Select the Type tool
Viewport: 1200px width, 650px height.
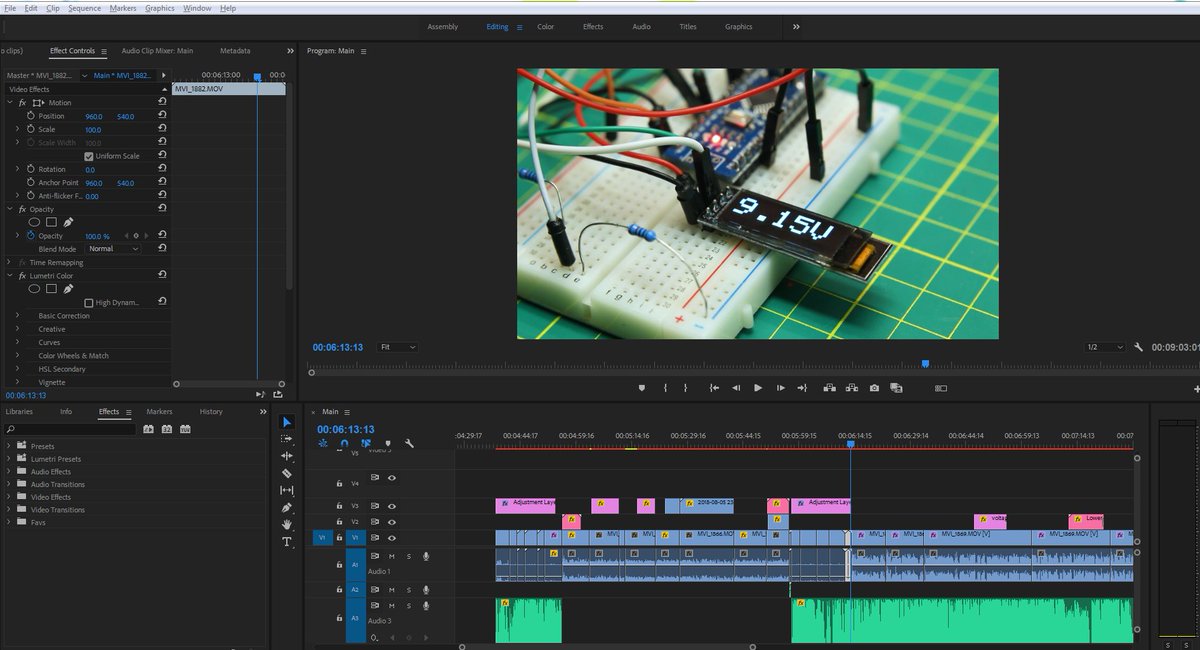point(287,541)
